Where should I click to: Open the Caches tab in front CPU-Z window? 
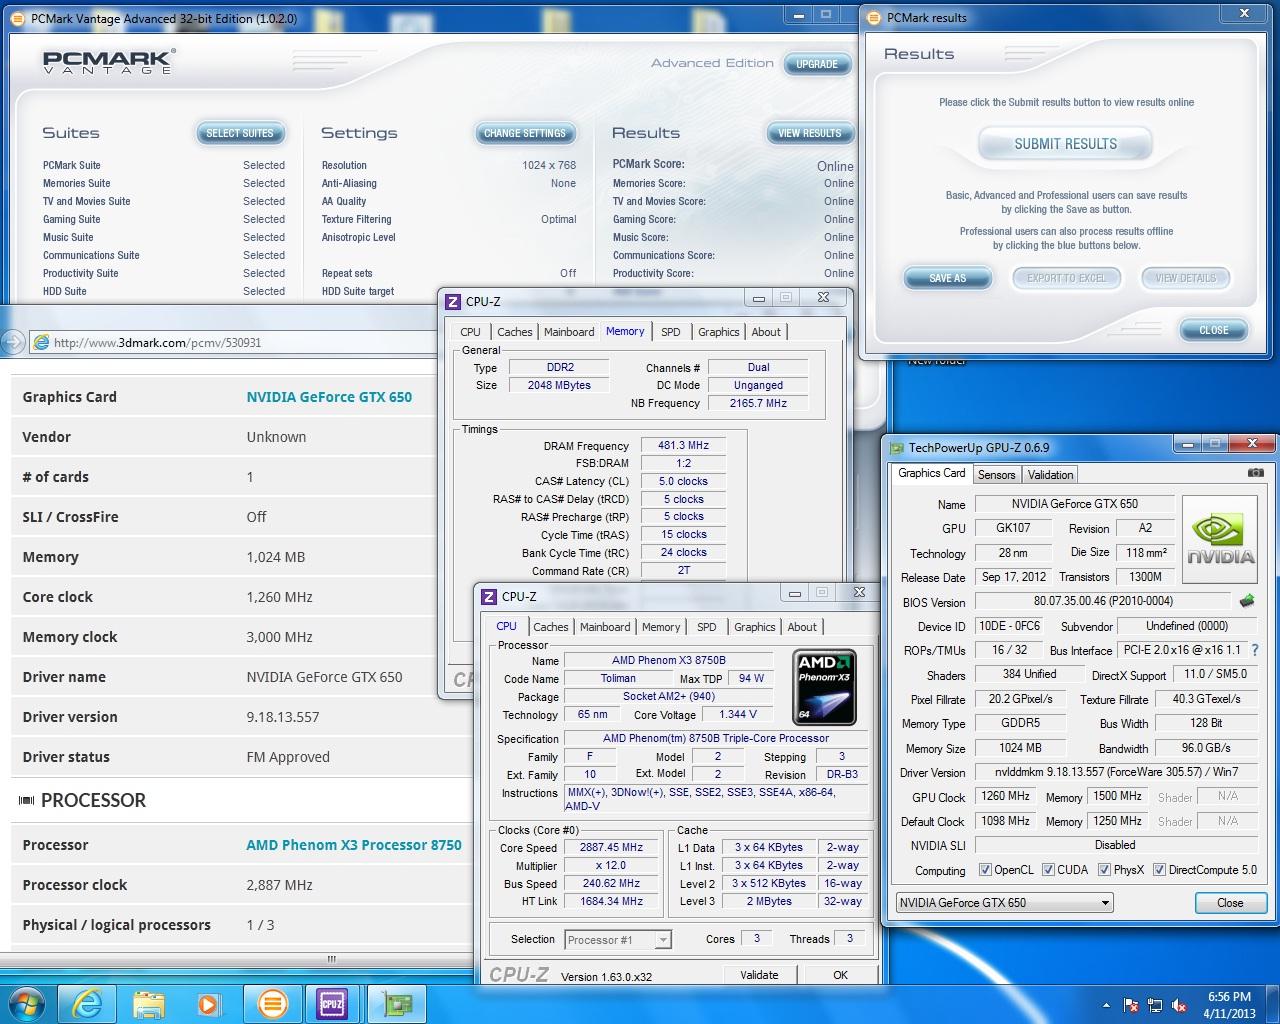point(551,627)
